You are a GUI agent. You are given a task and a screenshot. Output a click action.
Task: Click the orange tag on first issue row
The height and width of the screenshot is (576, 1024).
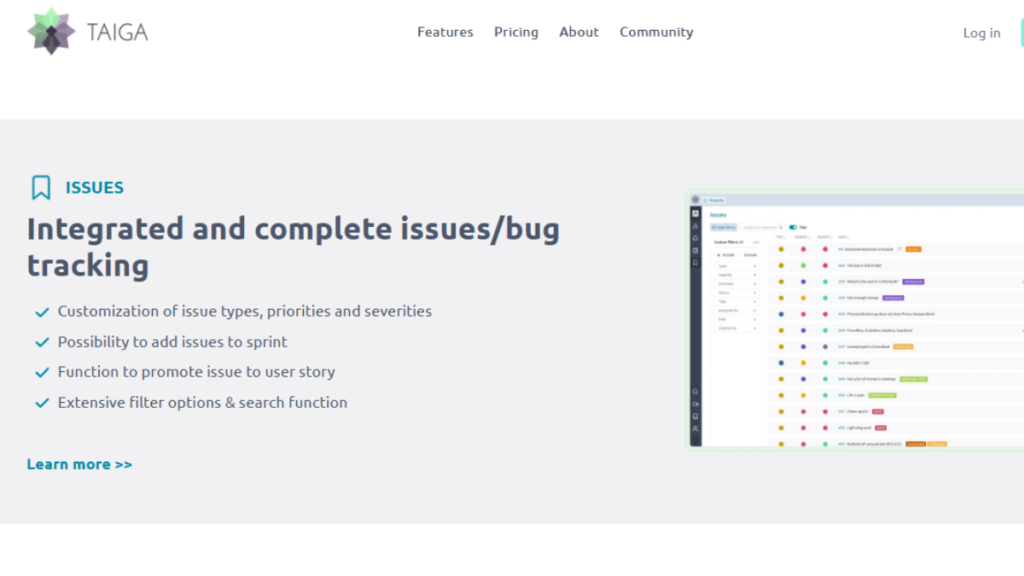pos(913,249)
